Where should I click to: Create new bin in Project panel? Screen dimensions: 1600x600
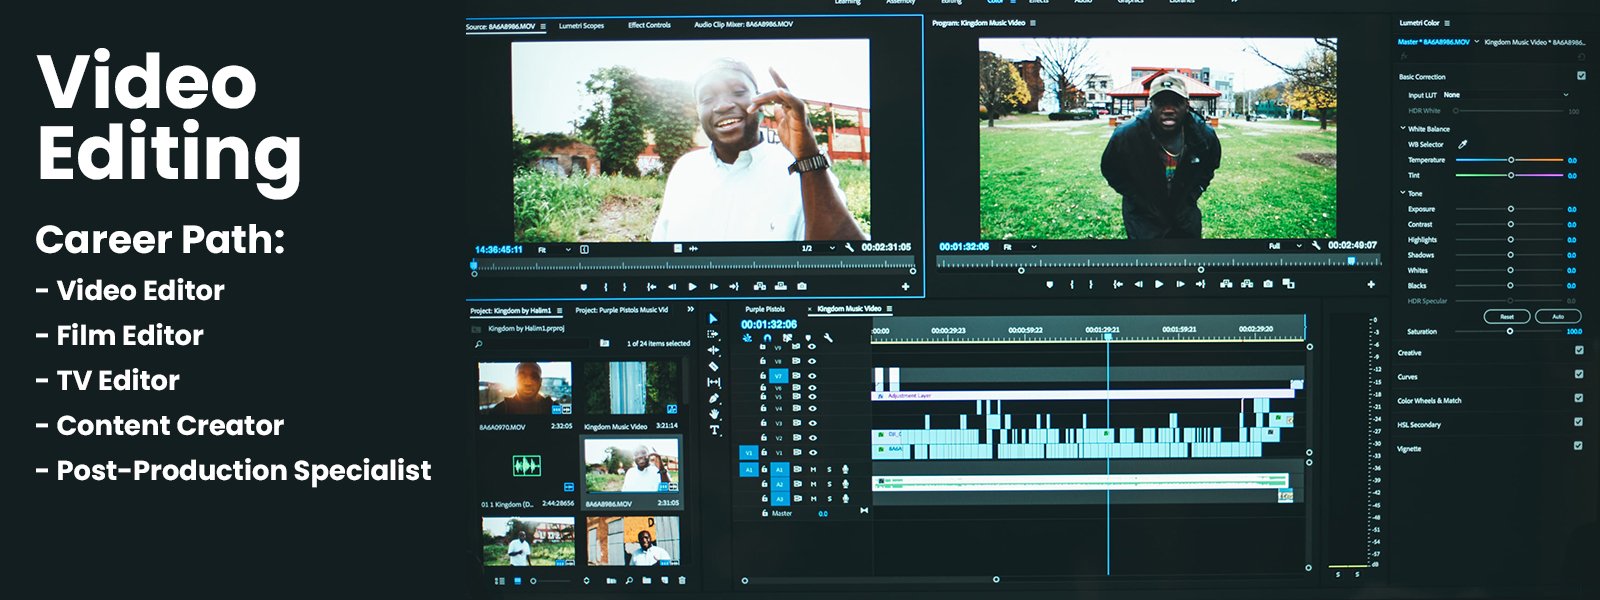point(646,580)
